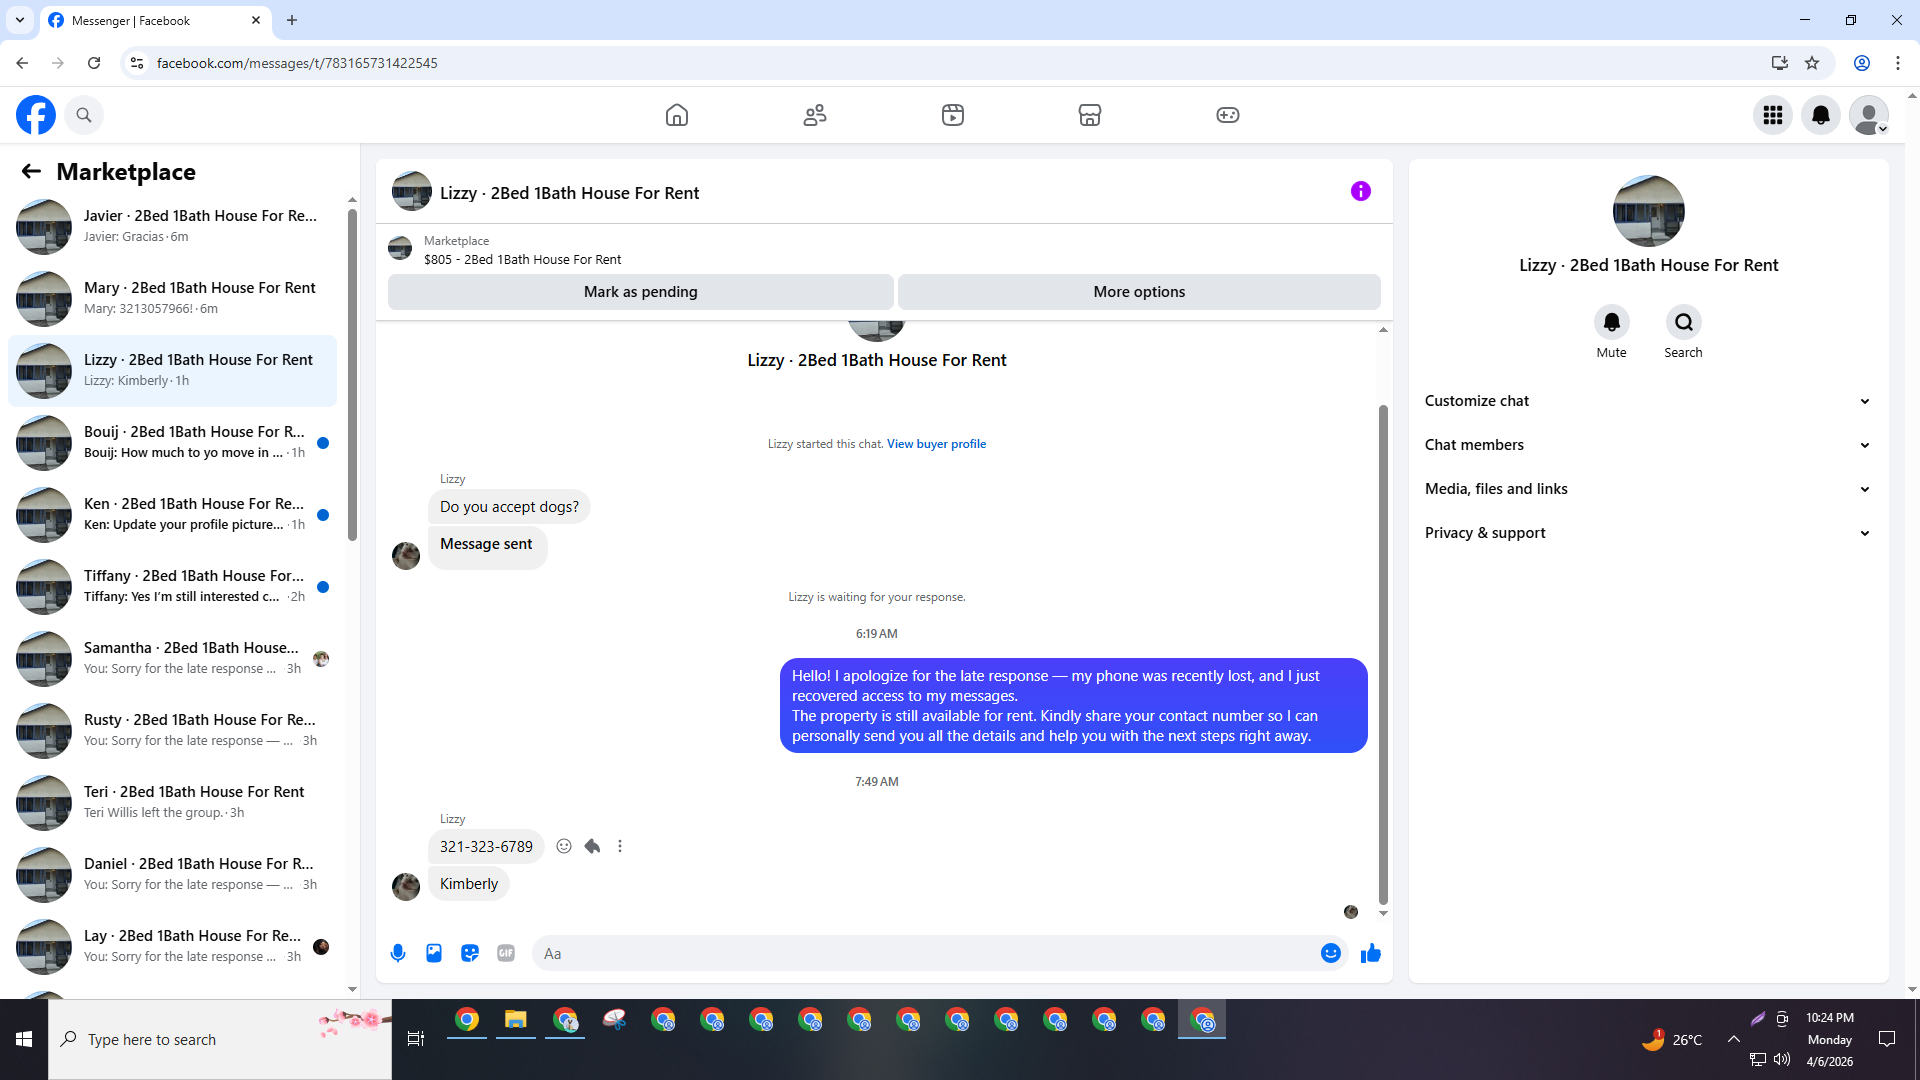Screen dimensions: 1920x1080
Task: Reply to the 321-323-6789 message
Action: (592, 846)
